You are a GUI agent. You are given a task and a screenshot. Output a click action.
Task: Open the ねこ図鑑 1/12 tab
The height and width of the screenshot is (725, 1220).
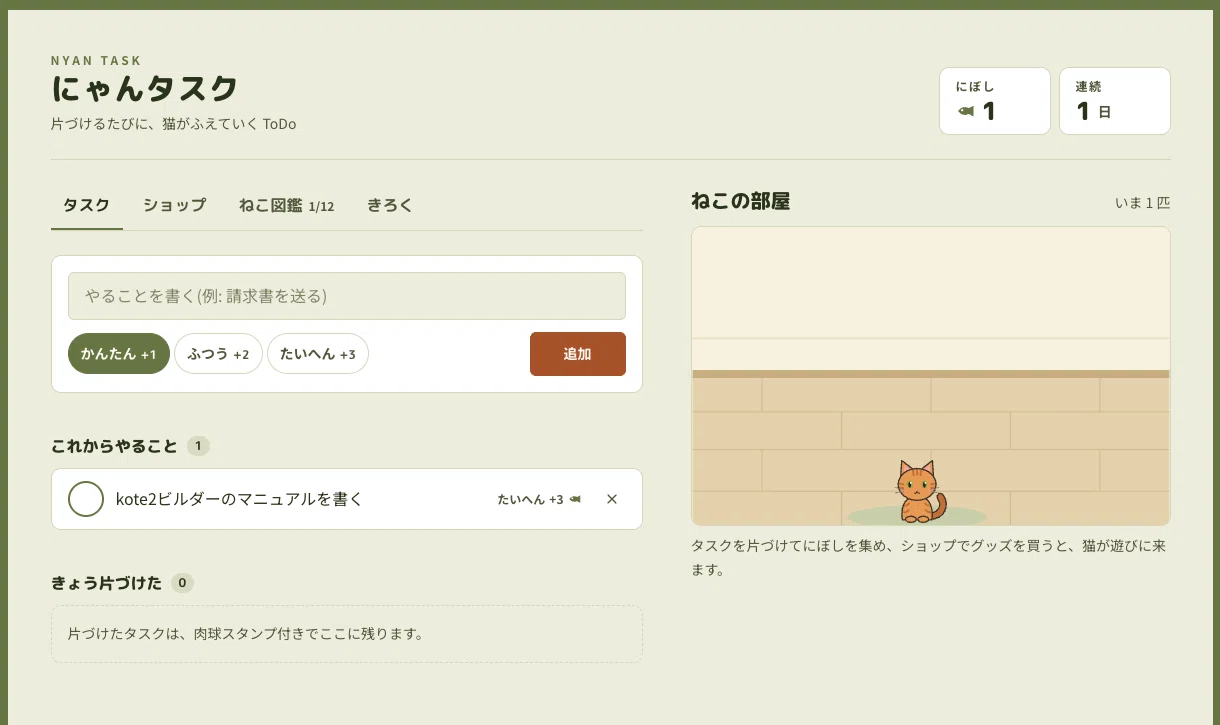[x=286, y=205]
